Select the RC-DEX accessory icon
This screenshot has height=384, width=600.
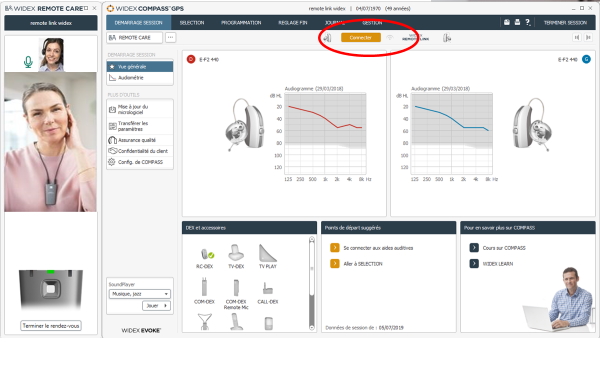tap(205, 257)
